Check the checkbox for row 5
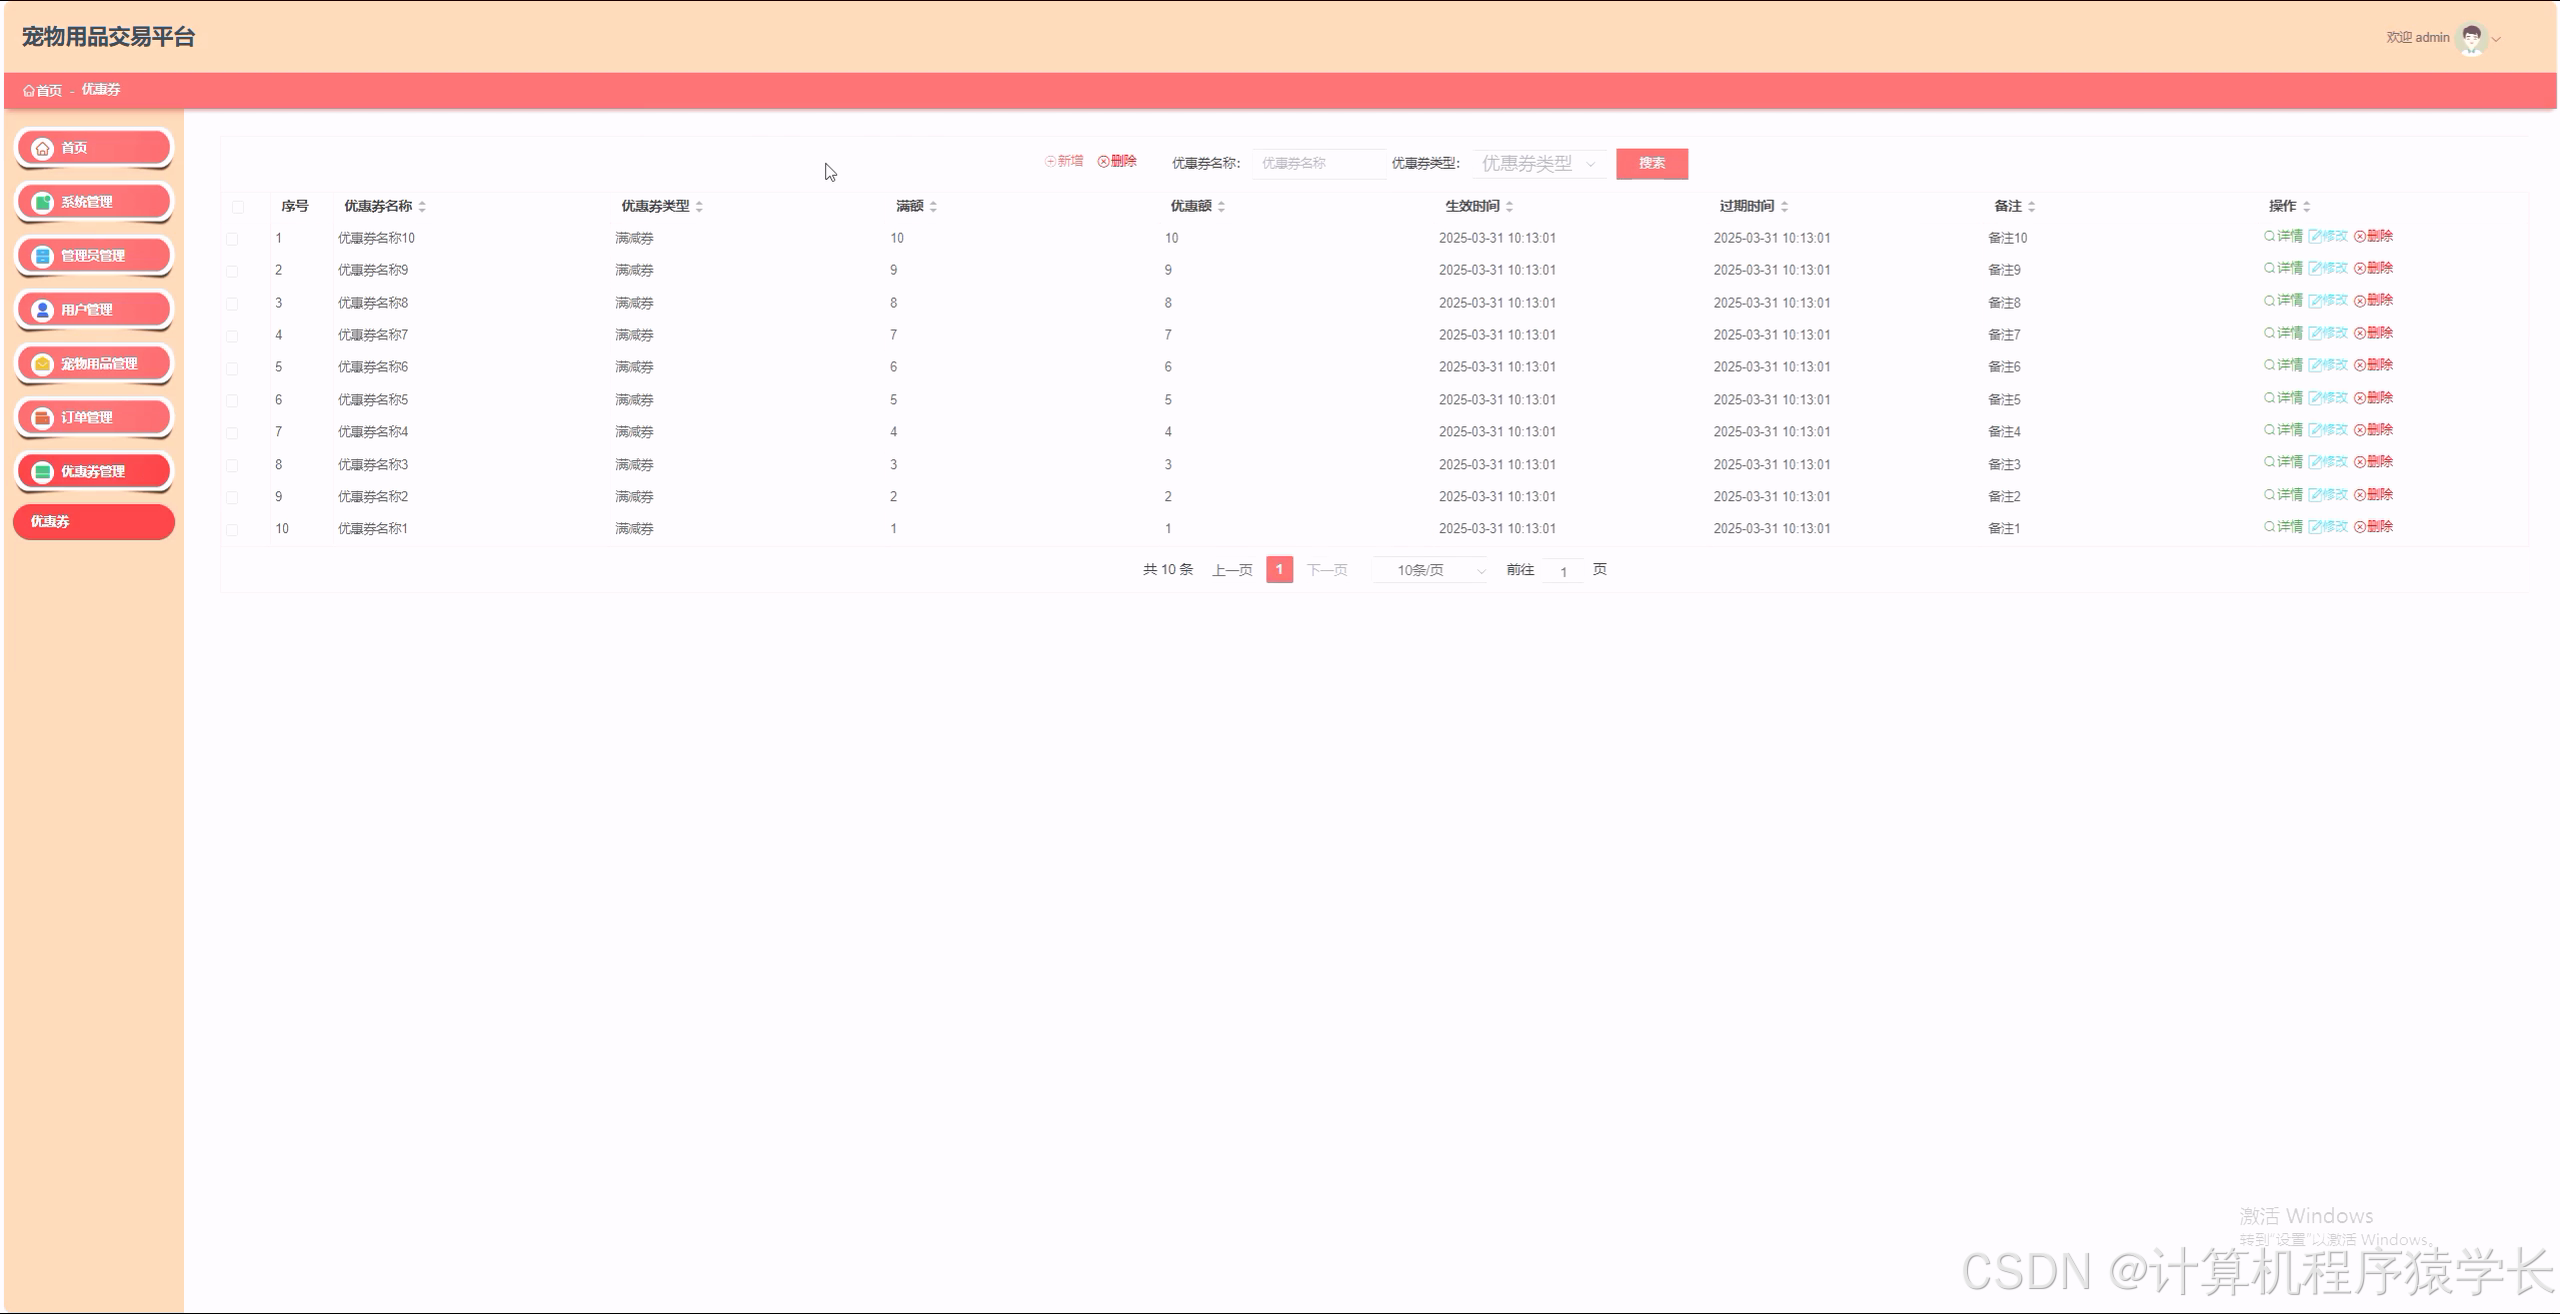The image size is (2560, 1314). [x=232, y=368]
